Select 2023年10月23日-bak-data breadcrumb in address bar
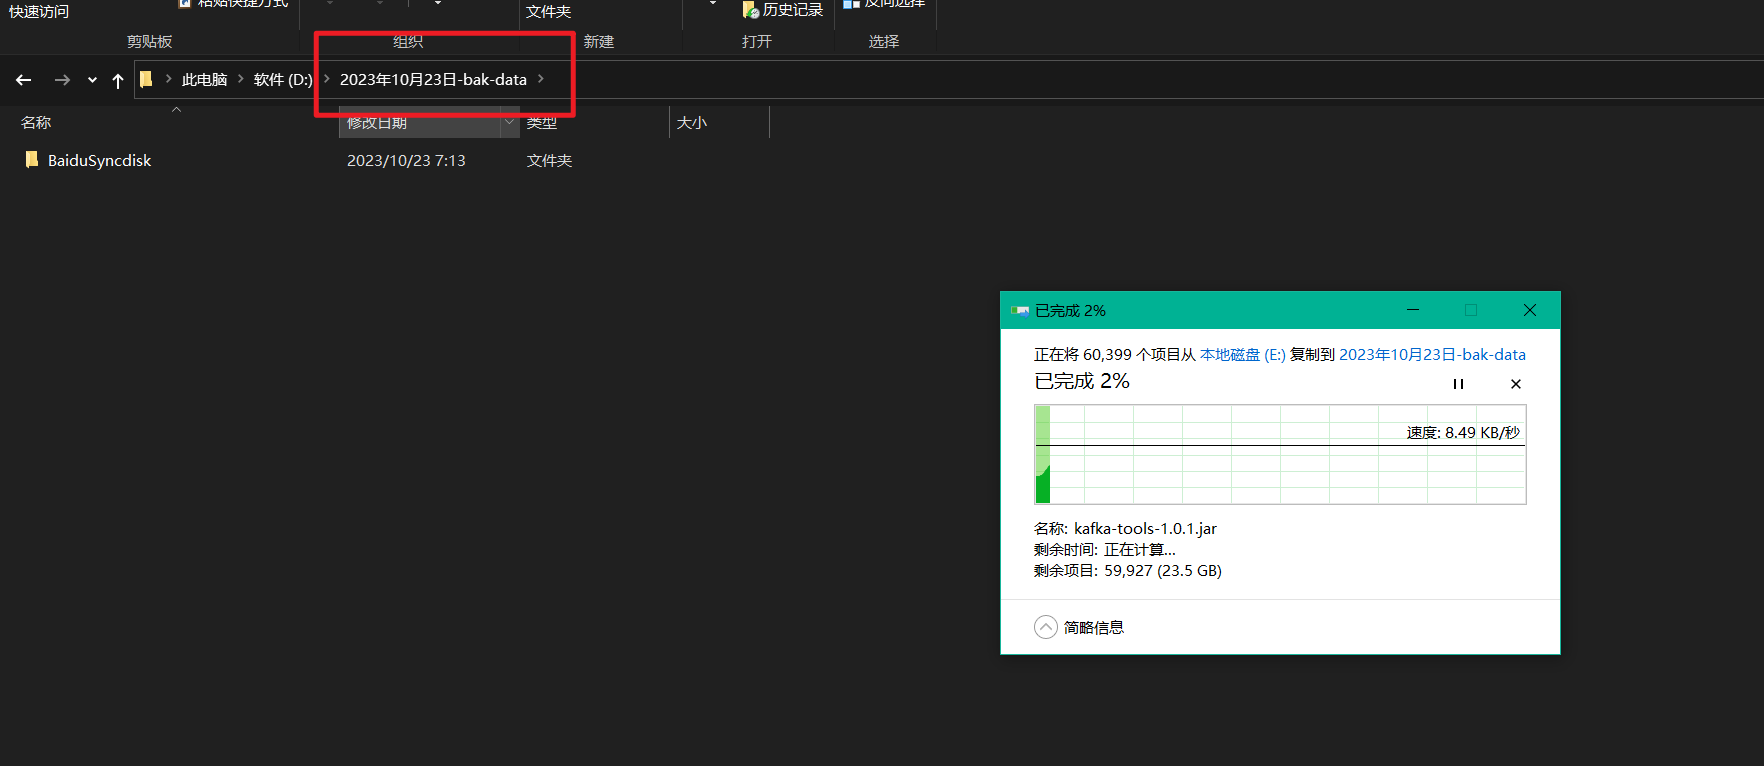 tap(433, 79)
